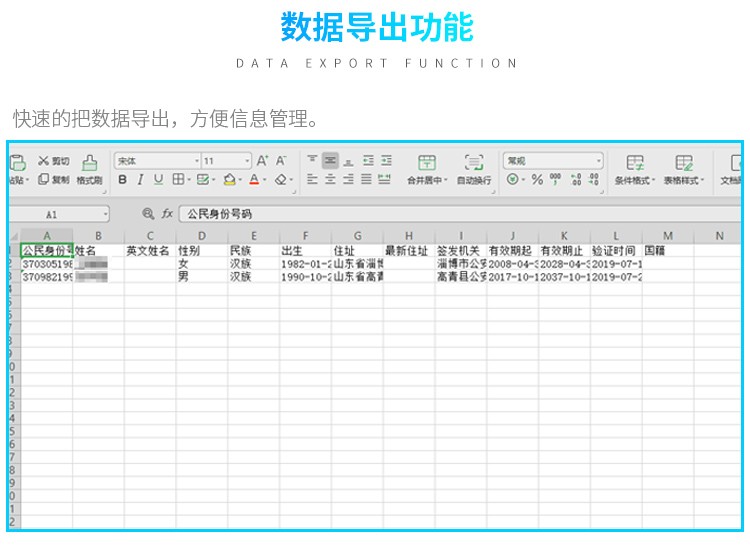Click the Copy (复制) icon
Image resolution: width=750 pixels, height=549 pixels.
pos(44,180)
